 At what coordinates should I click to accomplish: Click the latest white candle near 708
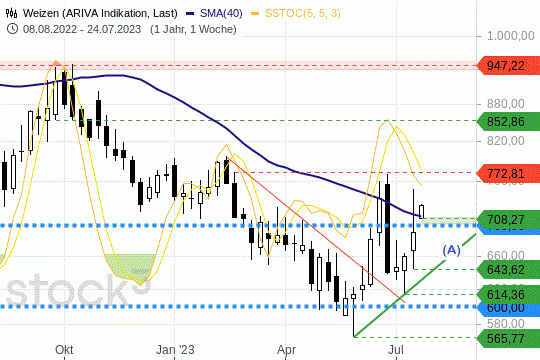pos(422,211)
